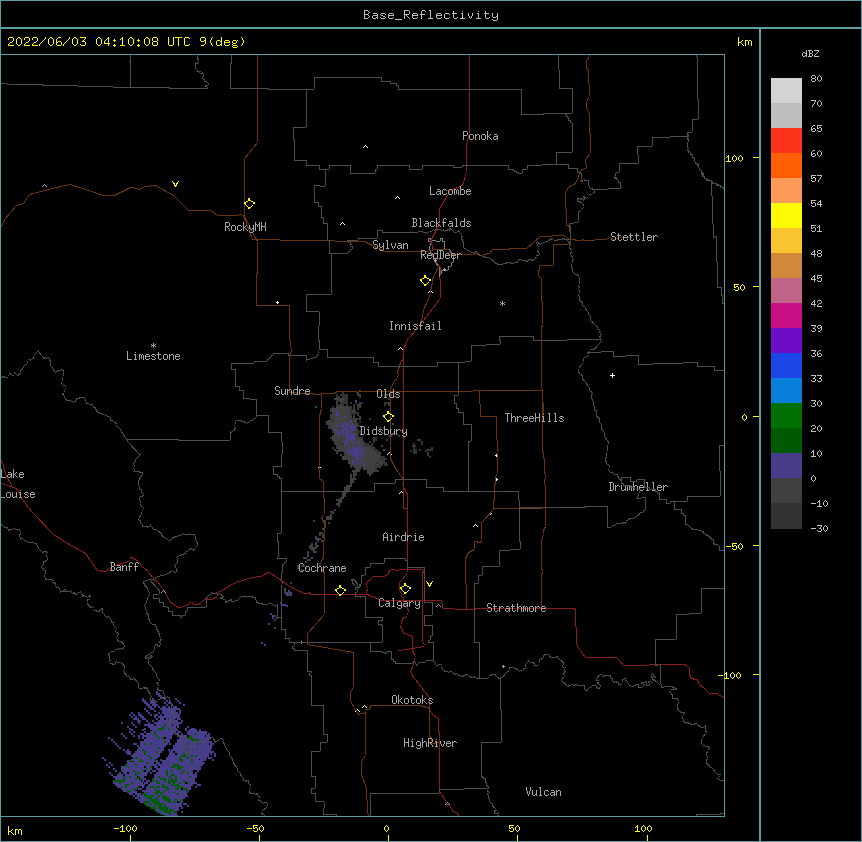The width and height of the screenshot is (862, 842).
Task: Click the Sundre label
Action: click(x=292, y=391)
